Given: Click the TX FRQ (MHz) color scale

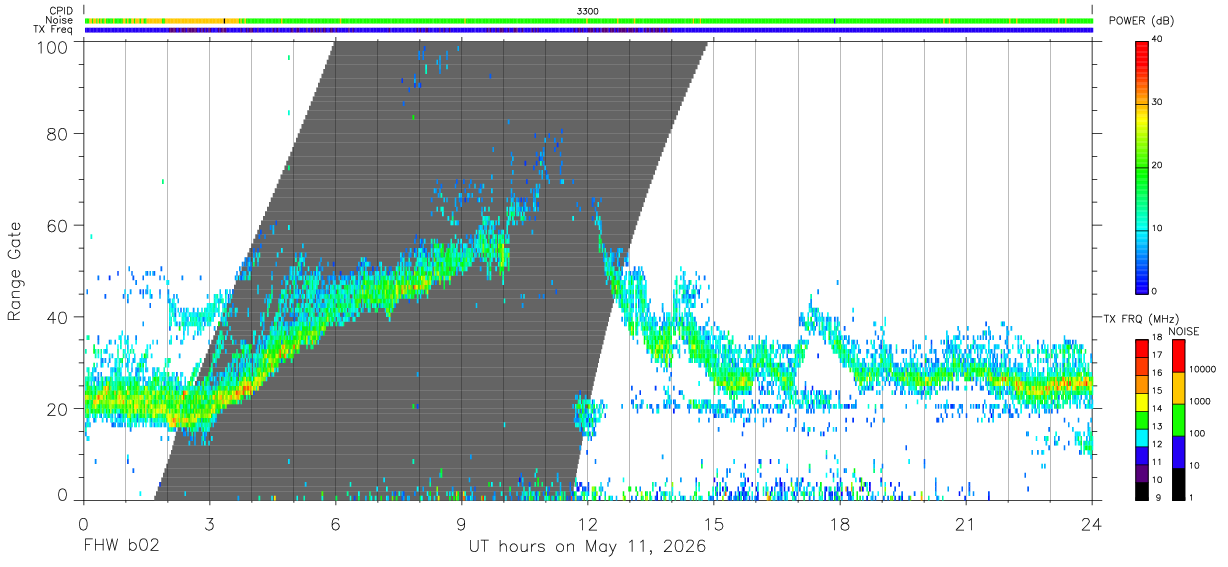Looking at the screenshot, I should (1142, 419).
